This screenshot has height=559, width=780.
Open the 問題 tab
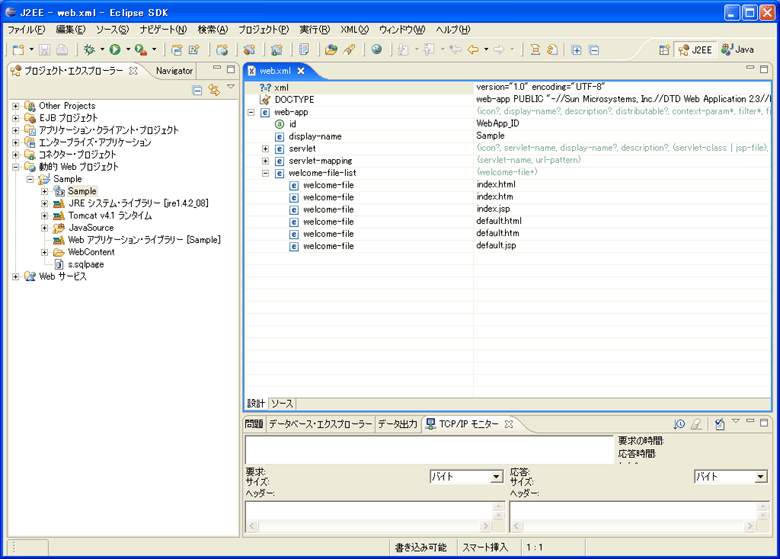254,424
